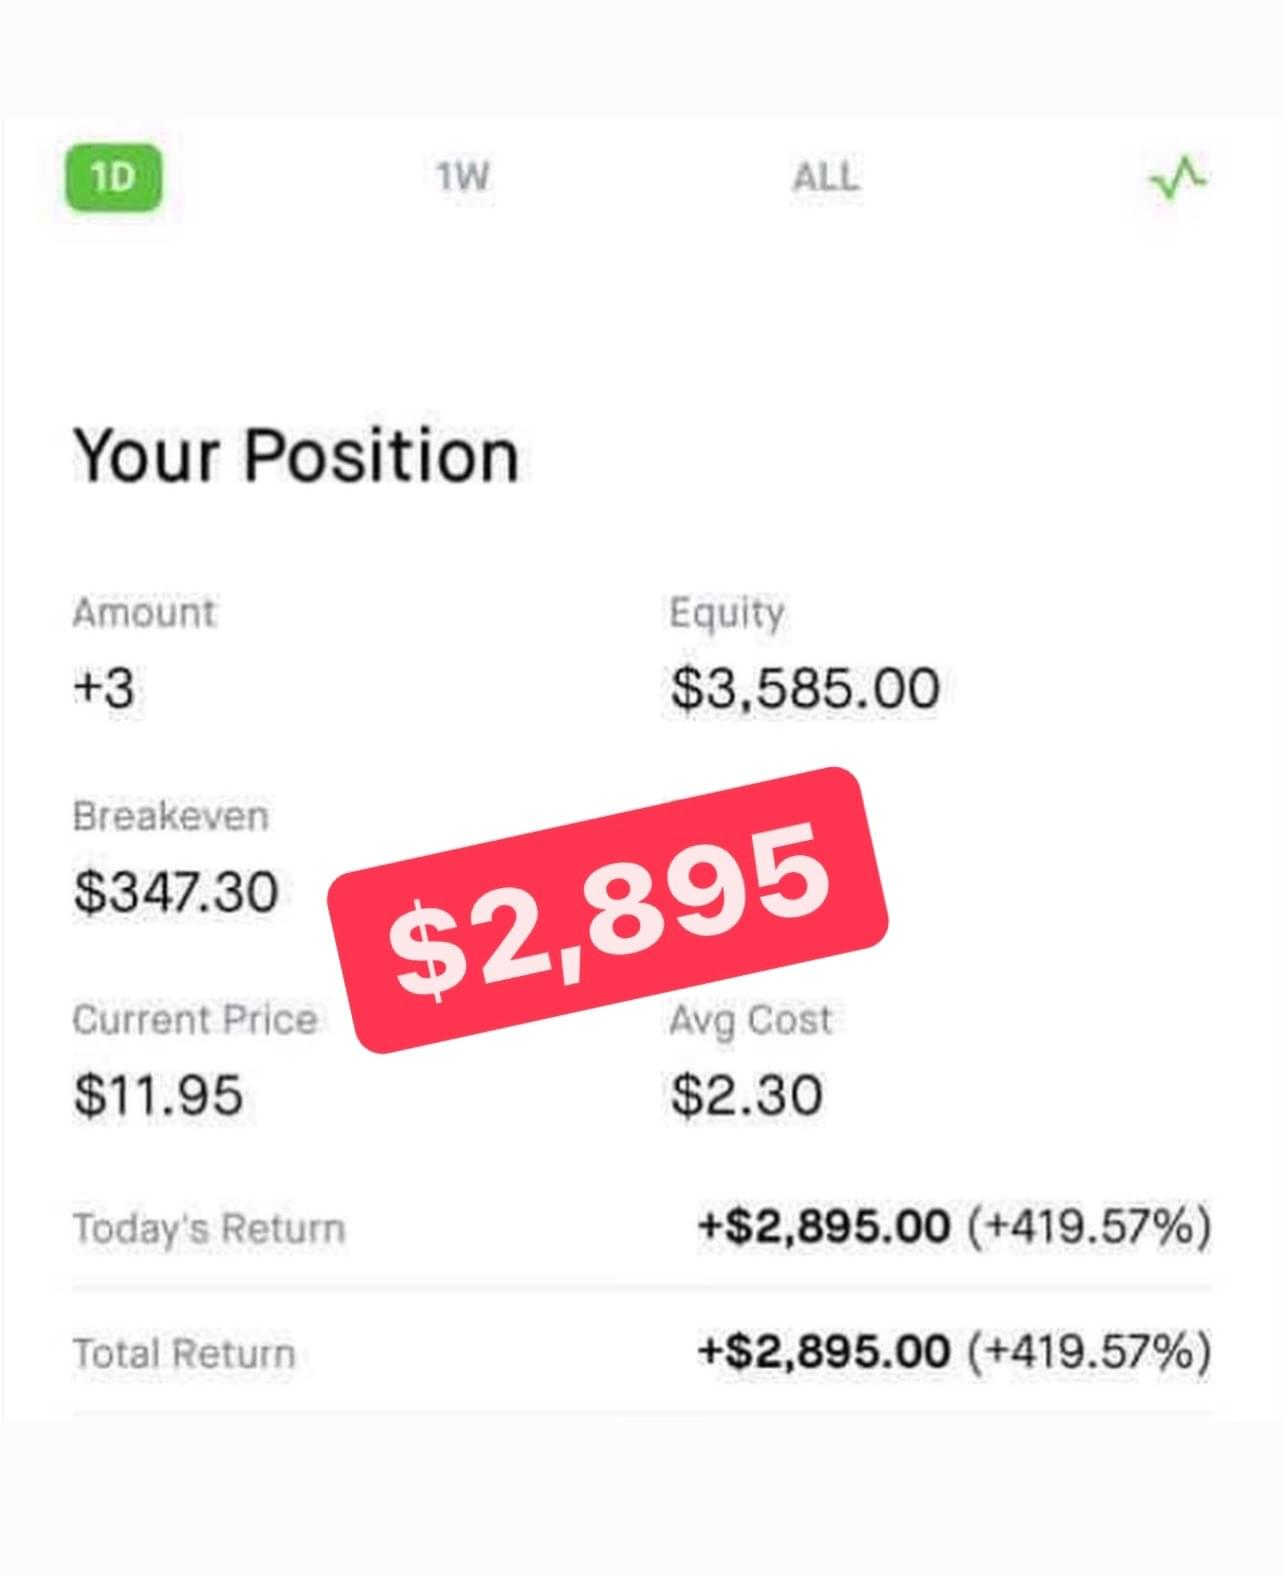Select Today's Return amount +$2,895.00

coord(824,1226)
